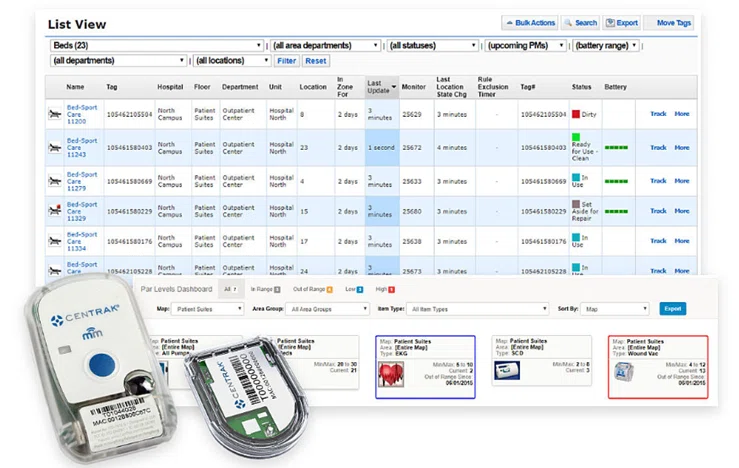Screen dimensions: 739x468
Task: Click the bed icon for Bed-Sport Care 11200
Action: (55, 114)
